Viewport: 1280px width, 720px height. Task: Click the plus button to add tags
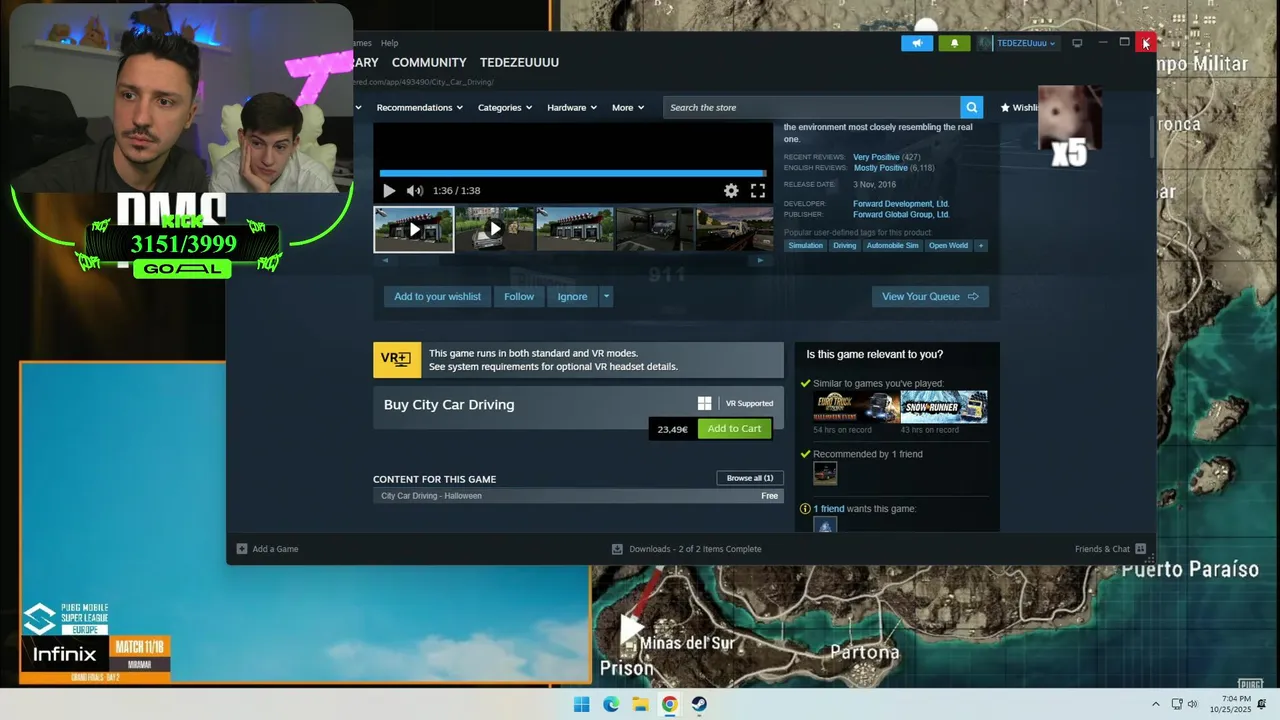coord(980,245)
